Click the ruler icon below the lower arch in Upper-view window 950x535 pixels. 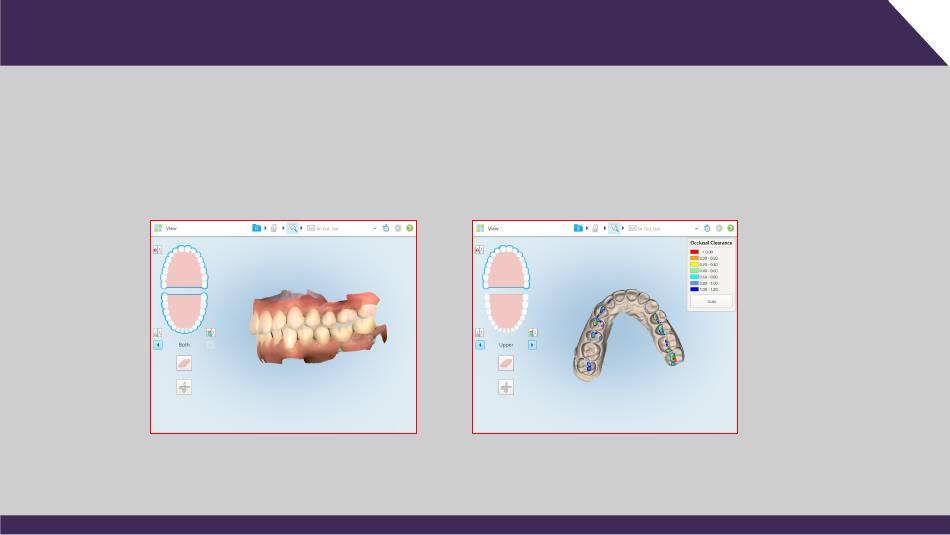tap(479, 333)
